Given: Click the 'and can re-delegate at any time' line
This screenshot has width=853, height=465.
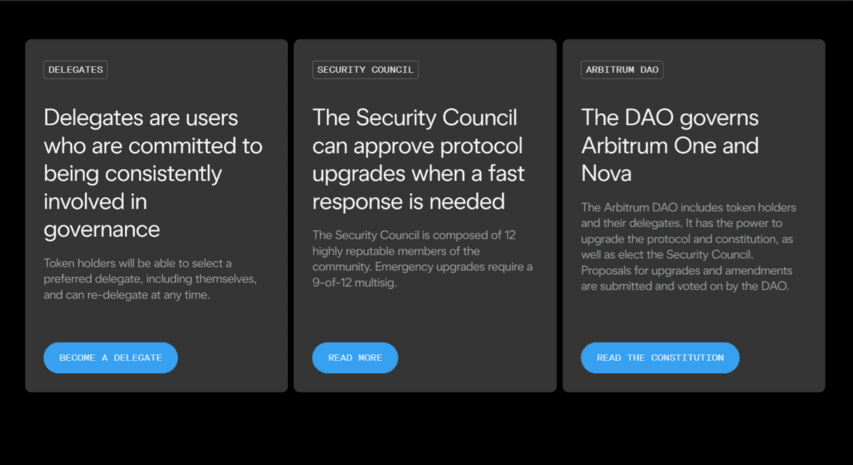Looking at the screenshot, I should [127, 295].
